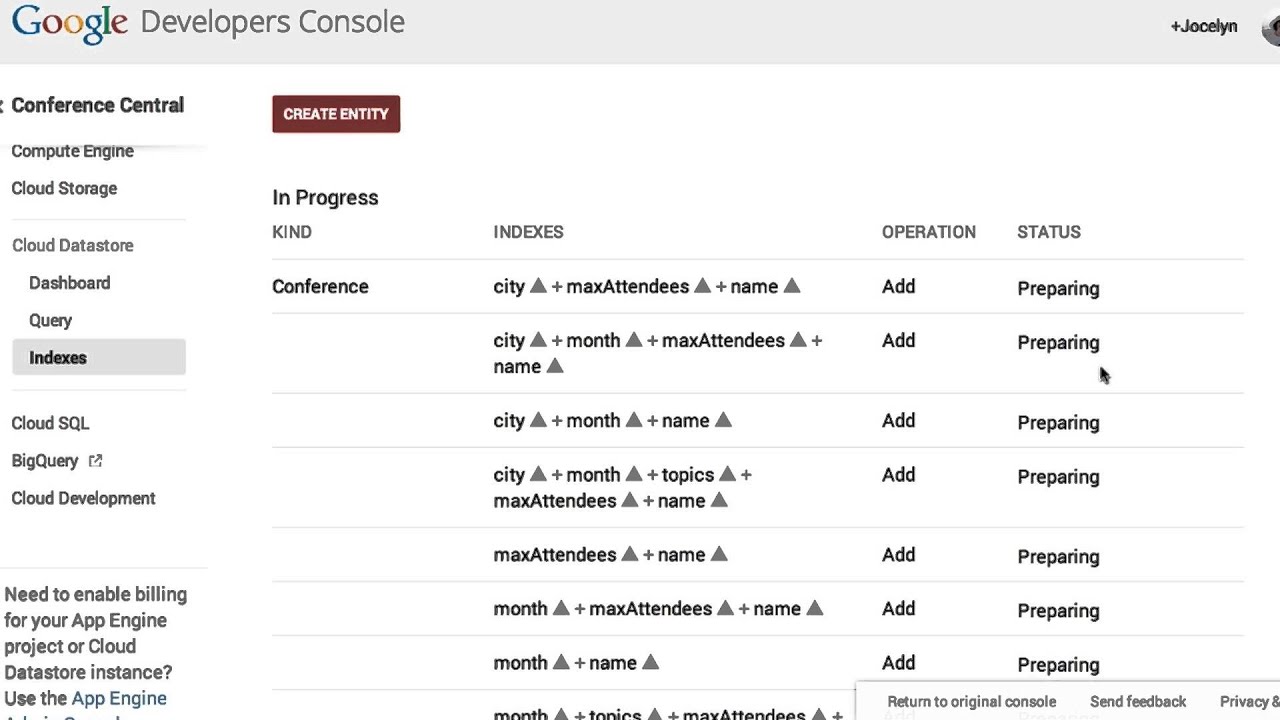Open the Indexes sidebar item
Viewport: 1280px width, 720px height.
pyautogui.click(x=58, y=358)
